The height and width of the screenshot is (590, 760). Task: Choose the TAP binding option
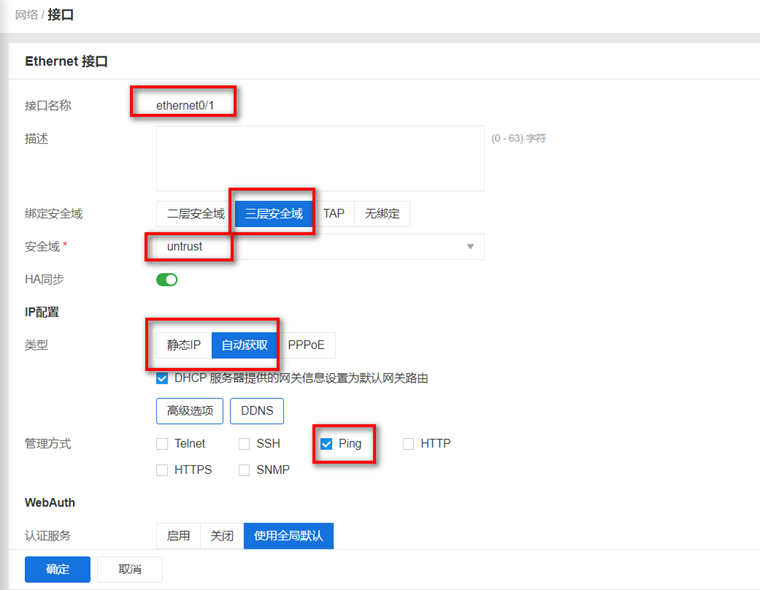coord(334,214)
